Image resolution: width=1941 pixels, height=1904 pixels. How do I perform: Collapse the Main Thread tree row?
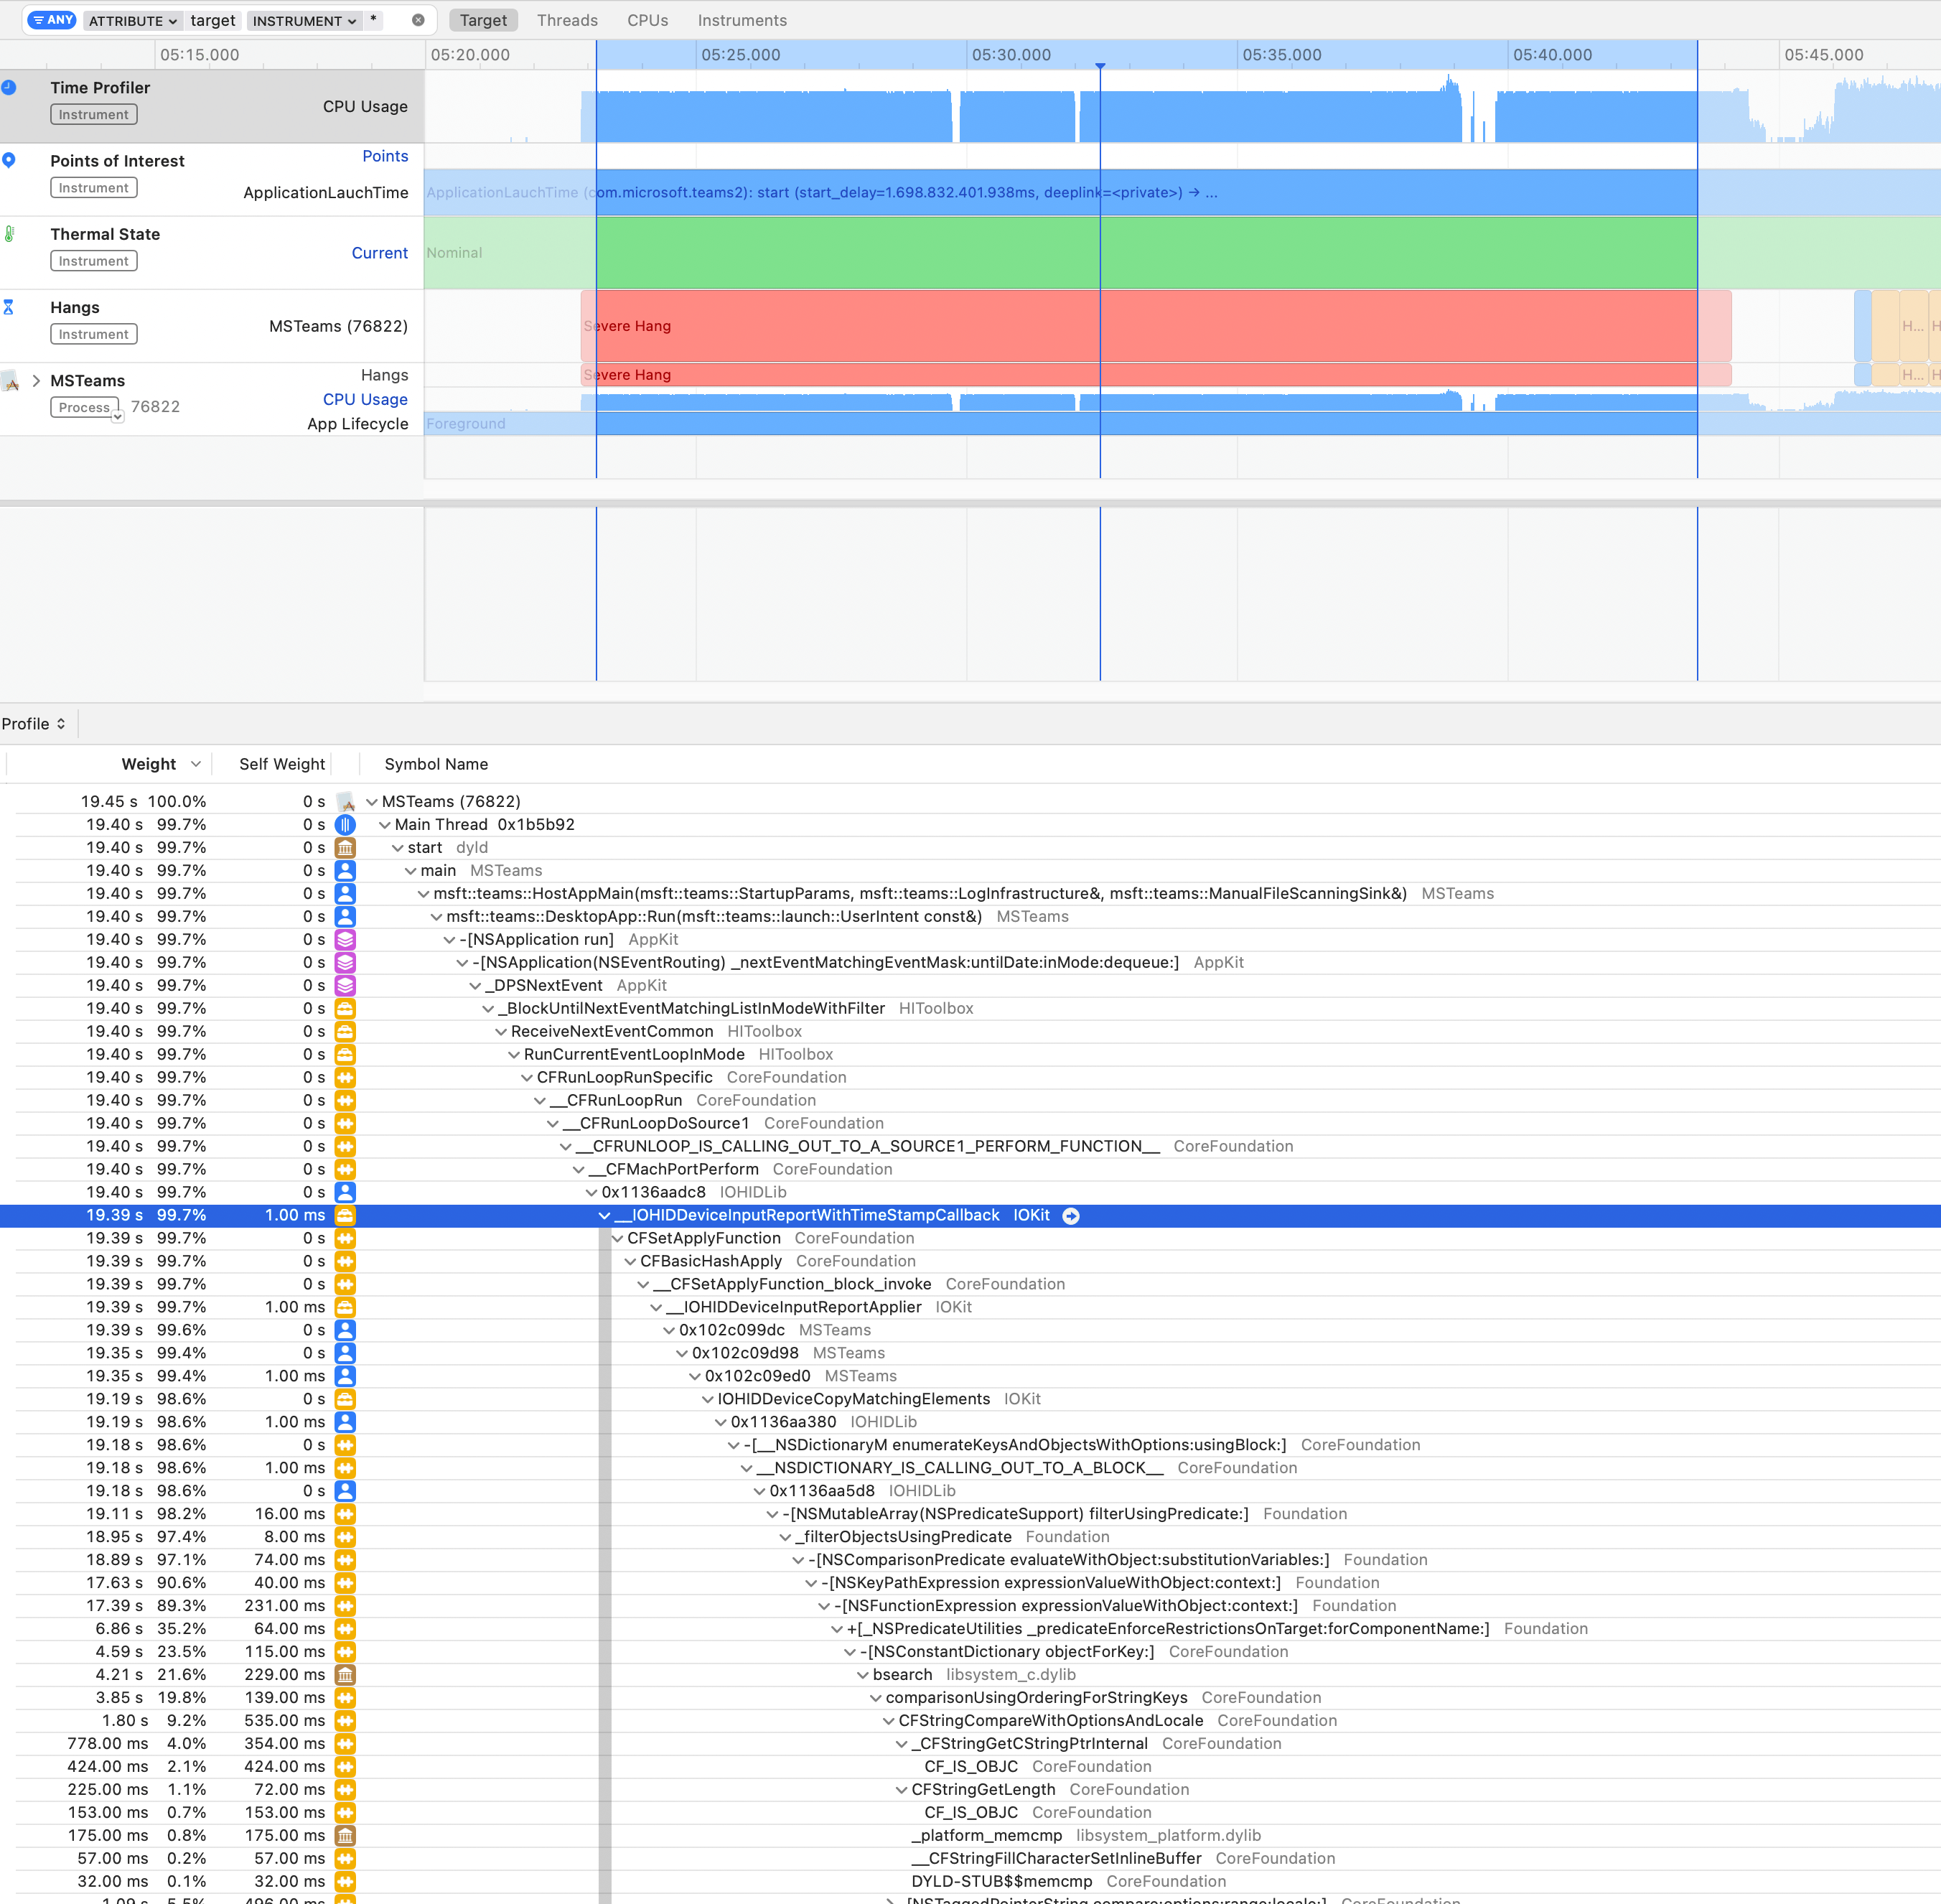(384, 825)
